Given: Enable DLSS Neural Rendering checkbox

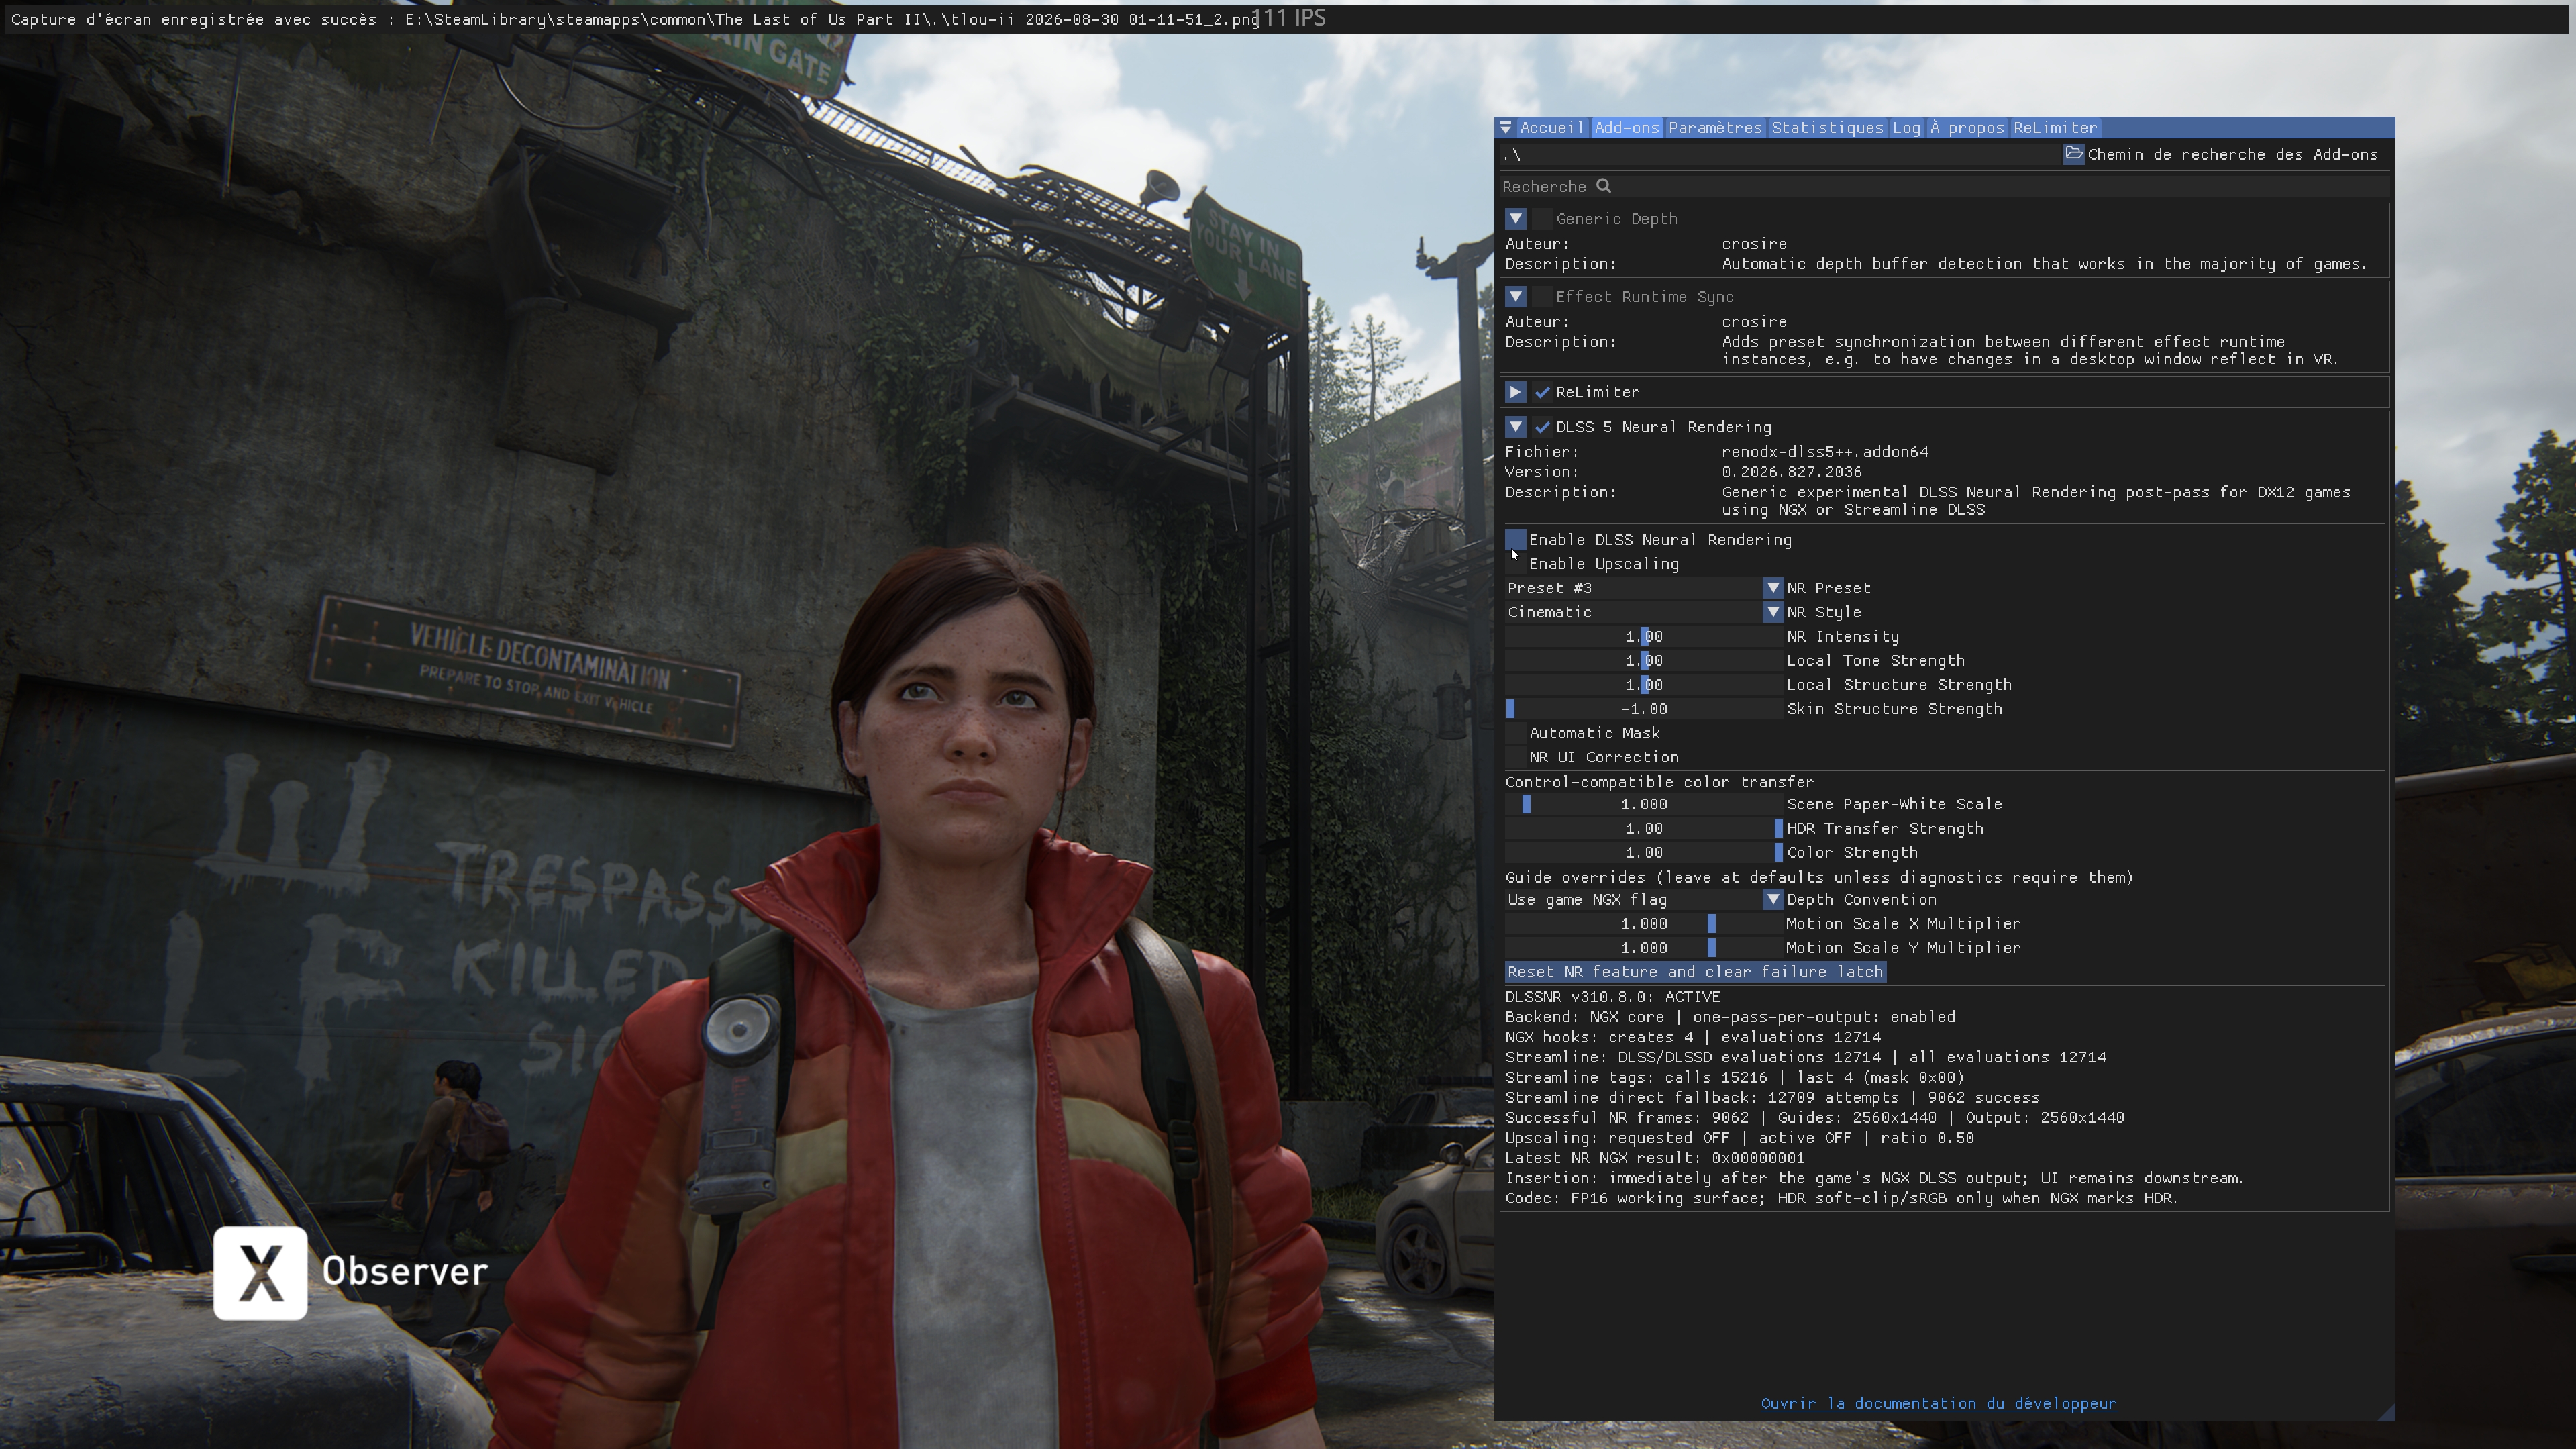Looking at the screenshot, I should click(1516, 540).
